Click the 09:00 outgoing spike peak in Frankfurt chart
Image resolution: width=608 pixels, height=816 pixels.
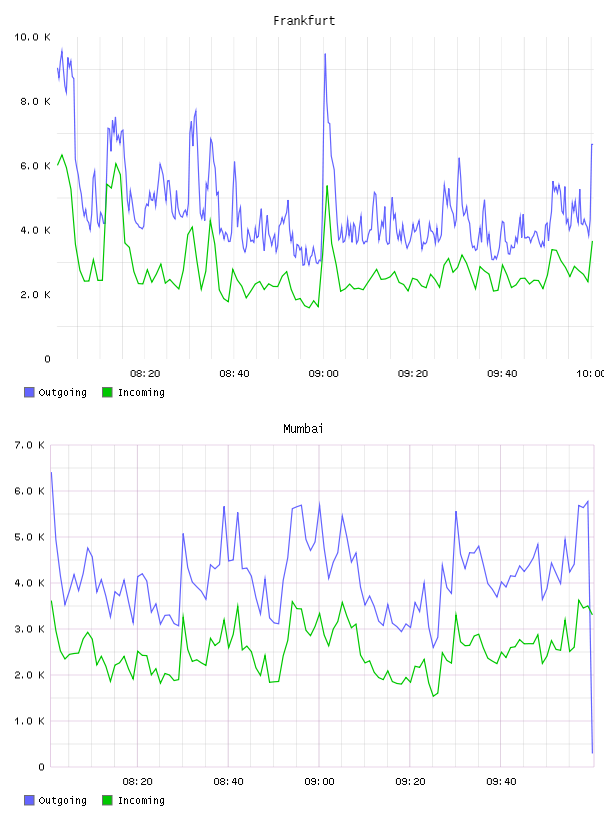pyautogui.click(x=325, y=54)
